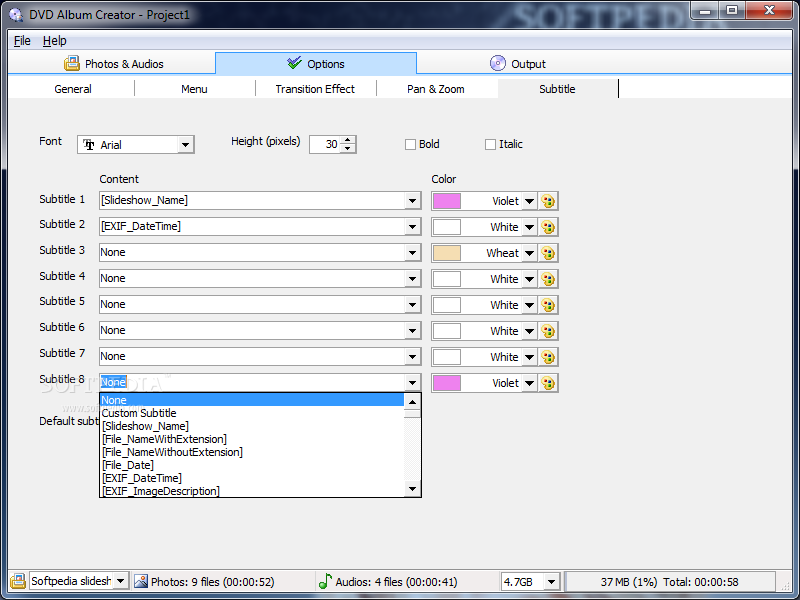Click the green music note audios icon
The width and height of the screenshot is (800, 600).
click(x=325, y=581)
